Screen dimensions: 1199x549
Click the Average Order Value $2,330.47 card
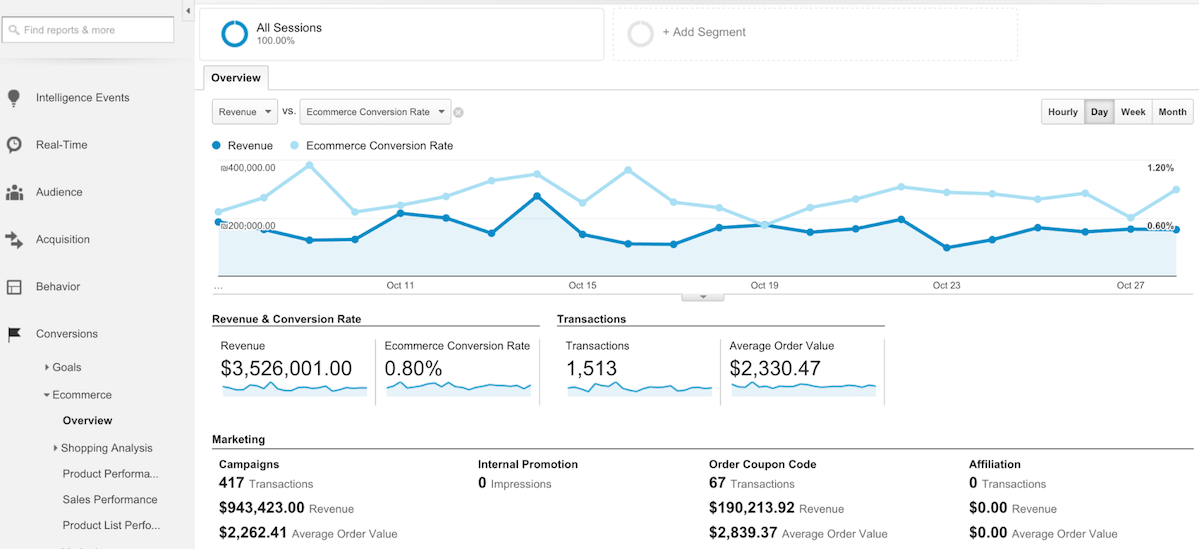point(803,372)
